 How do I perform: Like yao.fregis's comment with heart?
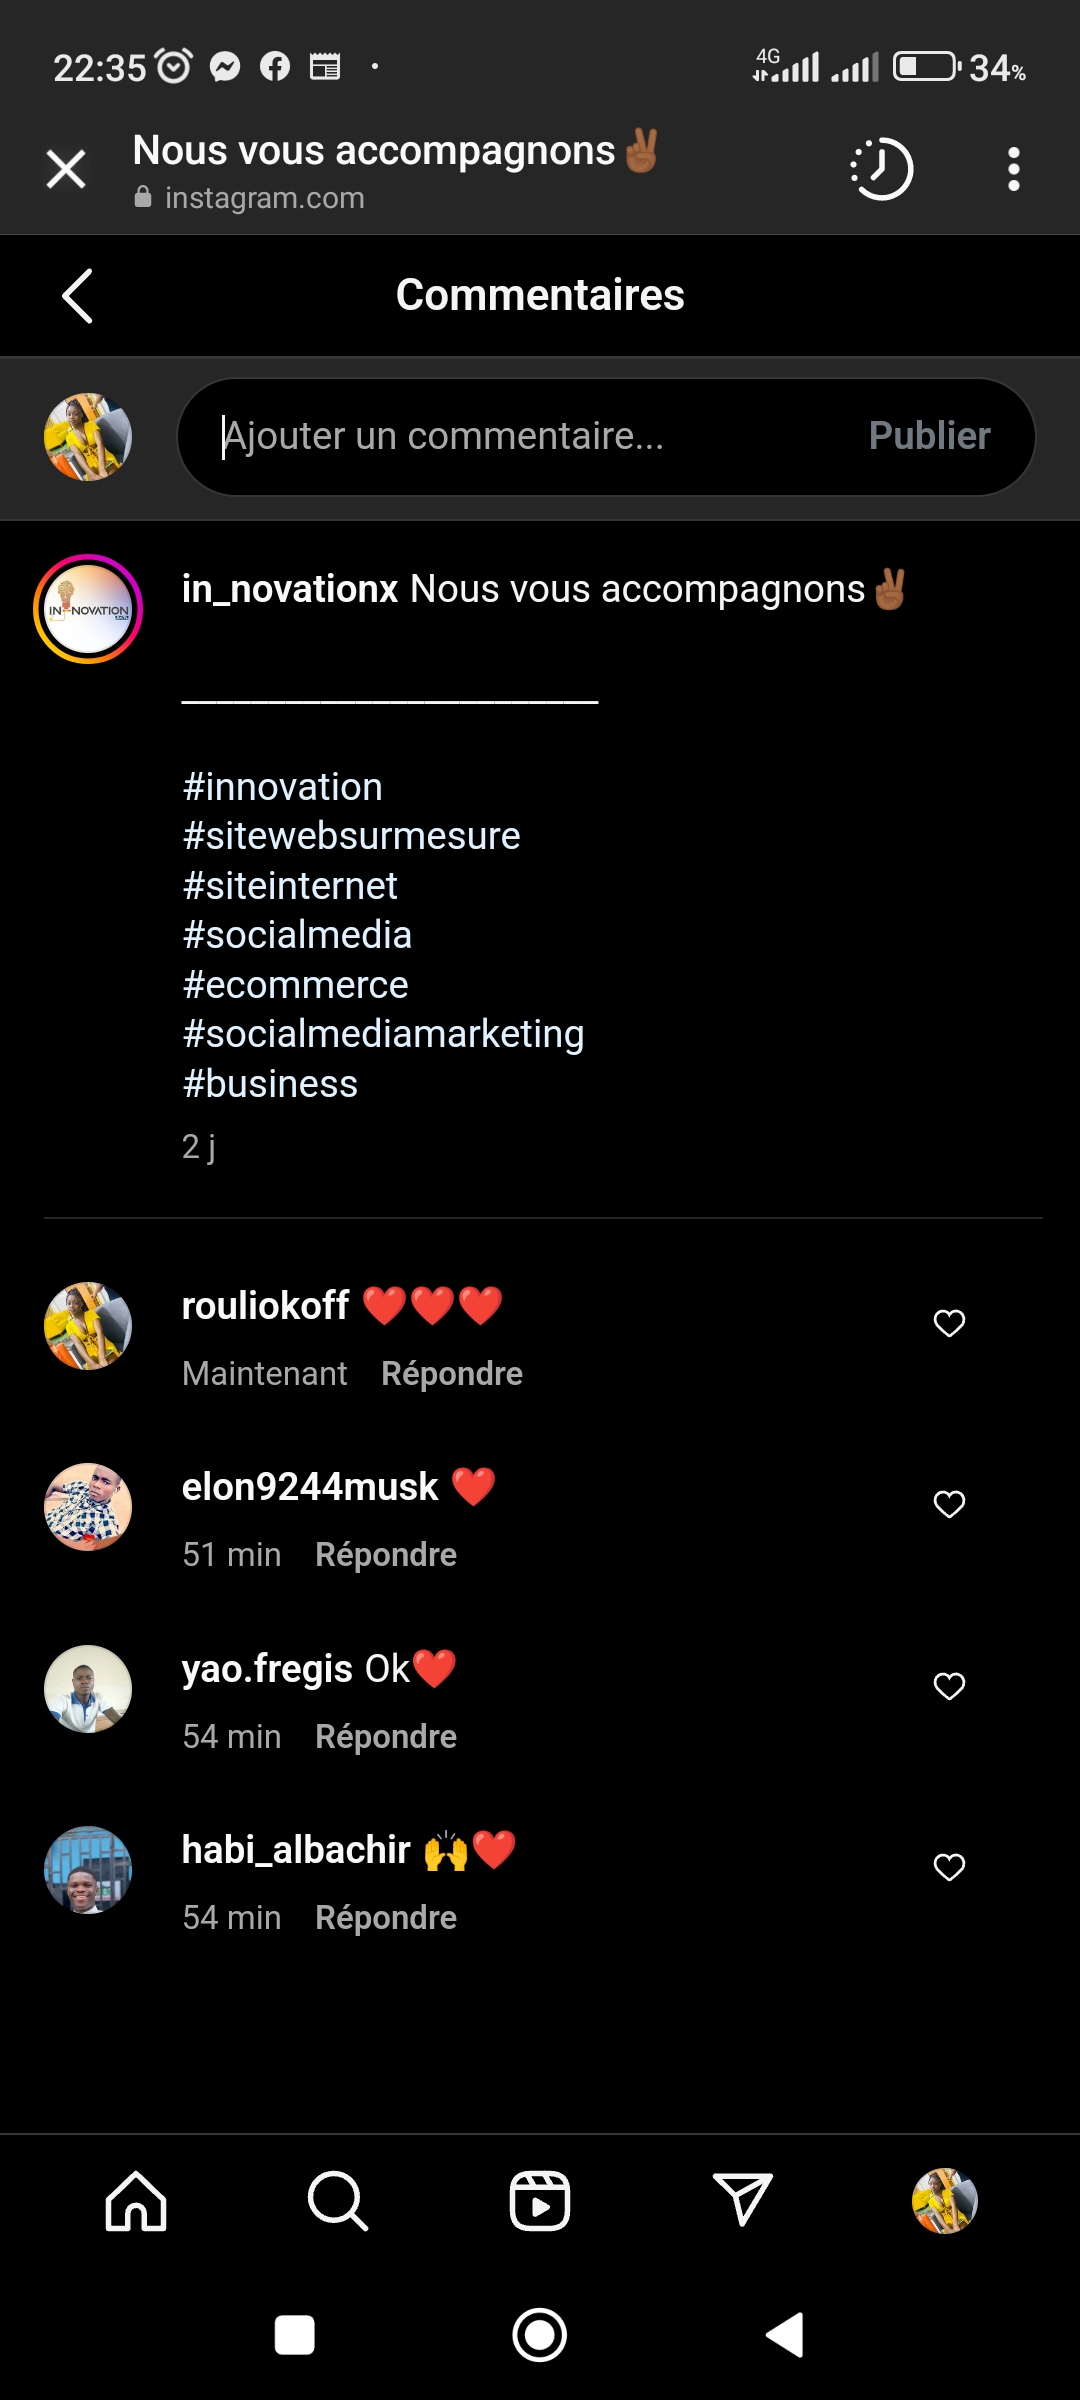tap(949, 1686)
